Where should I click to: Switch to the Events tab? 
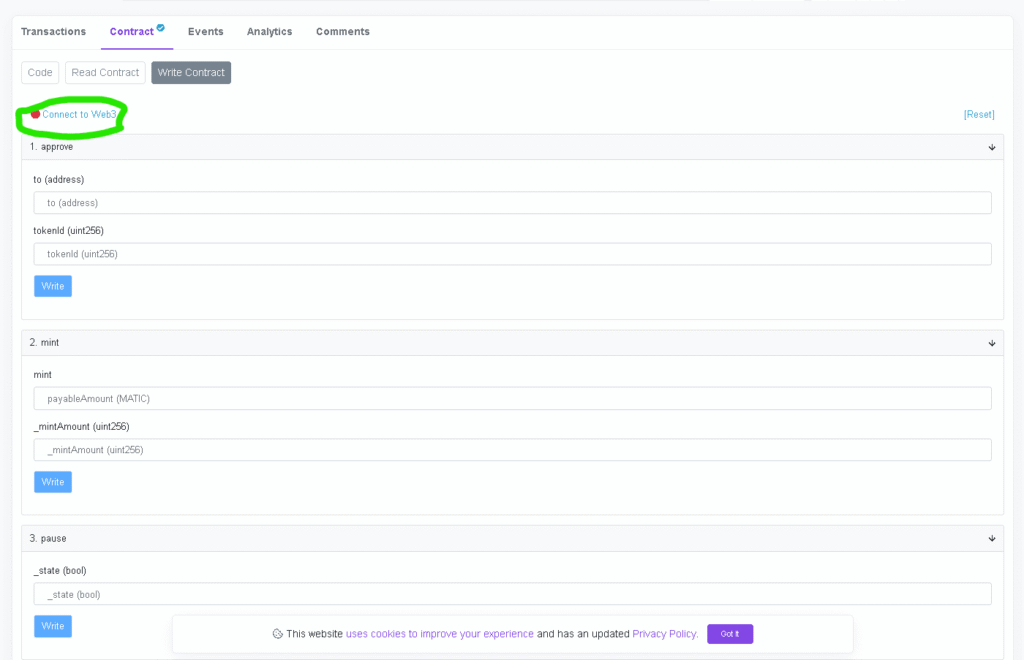[205, 31]
